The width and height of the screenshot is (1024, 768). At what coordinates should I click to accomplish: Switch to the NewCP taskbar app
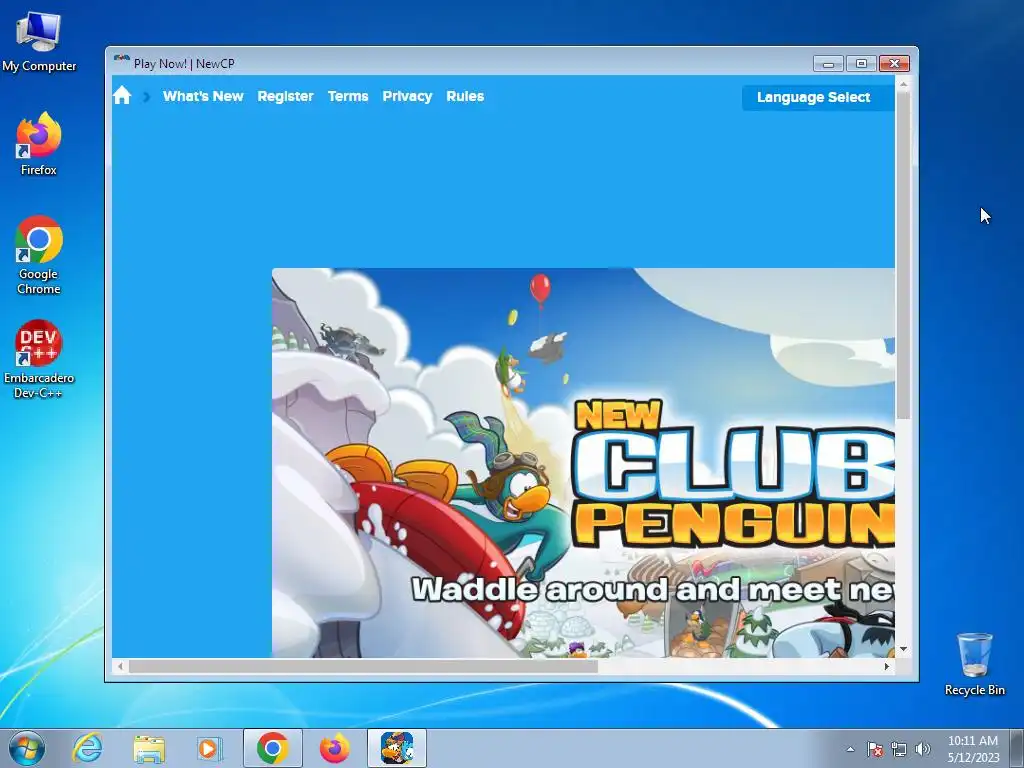tap(396, 748)
